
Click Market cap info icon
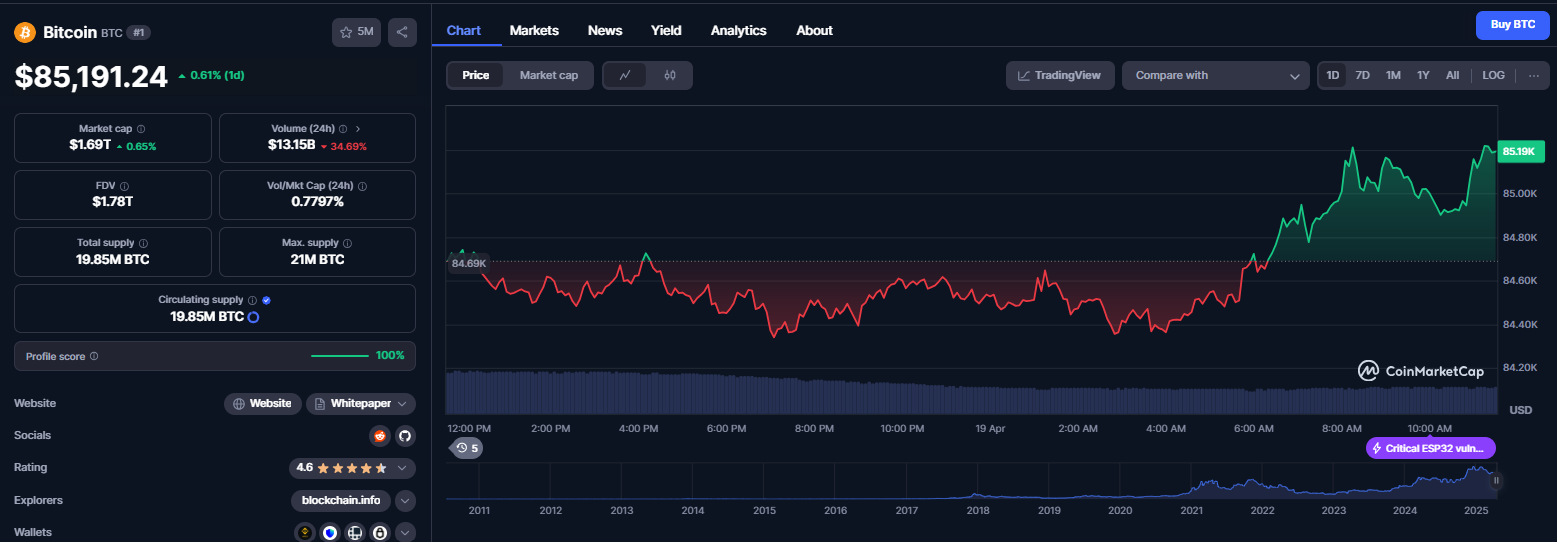point(141,129)
